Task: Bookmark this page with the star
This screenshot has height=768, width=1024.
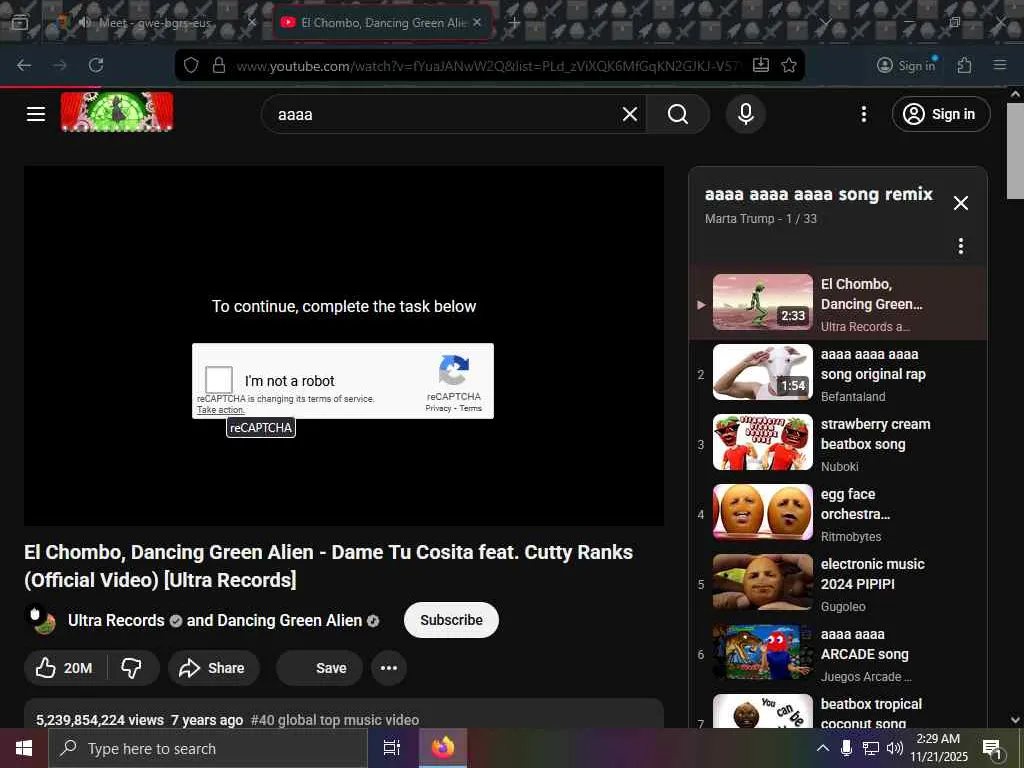Action: [789, 65]
